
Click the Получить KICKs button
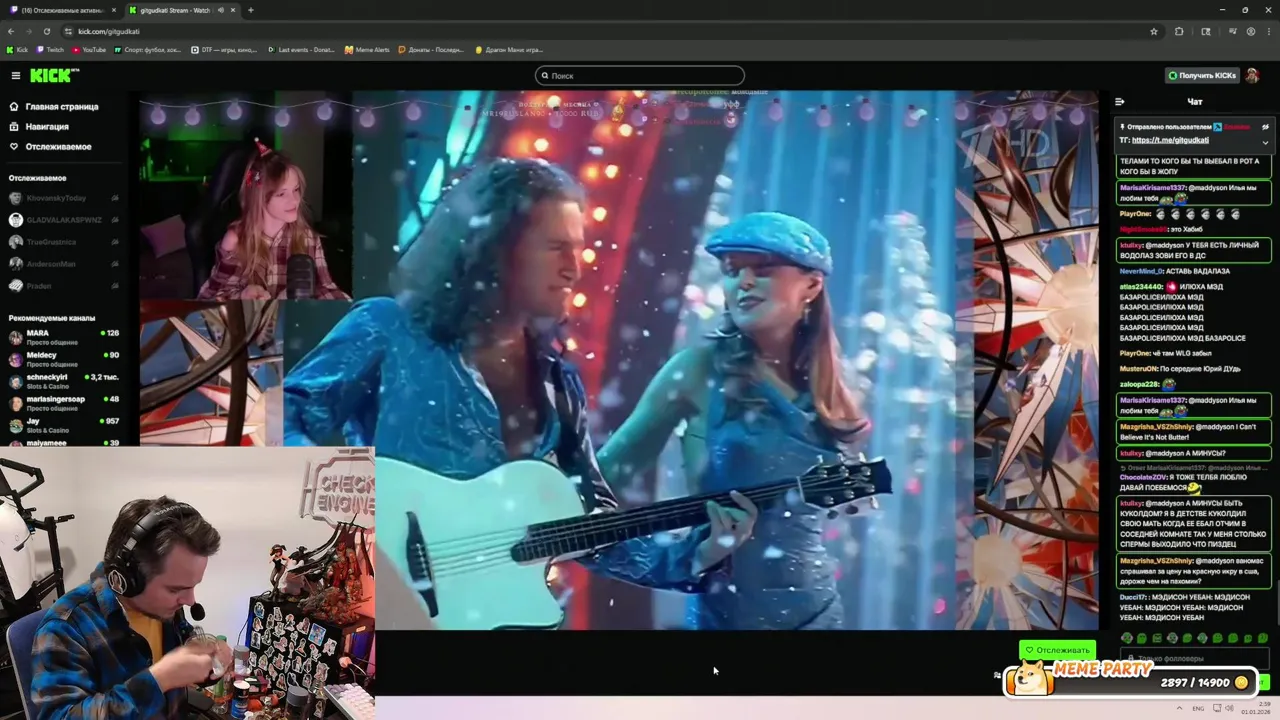(1201, 75)
